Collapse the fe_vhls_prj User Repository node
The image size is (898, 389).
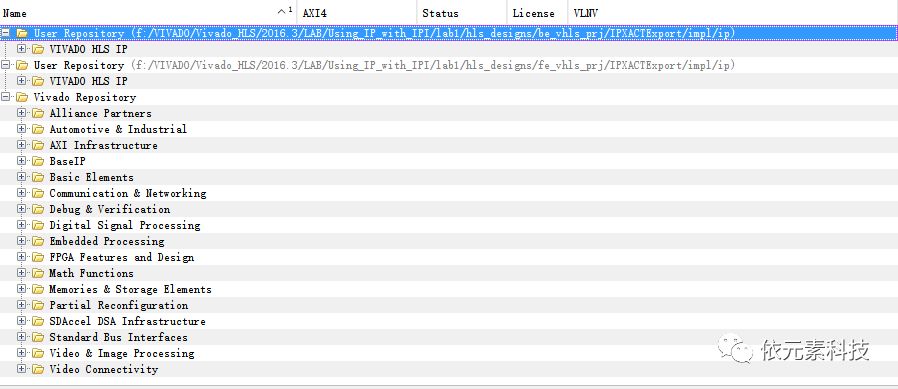click(6, 65)
